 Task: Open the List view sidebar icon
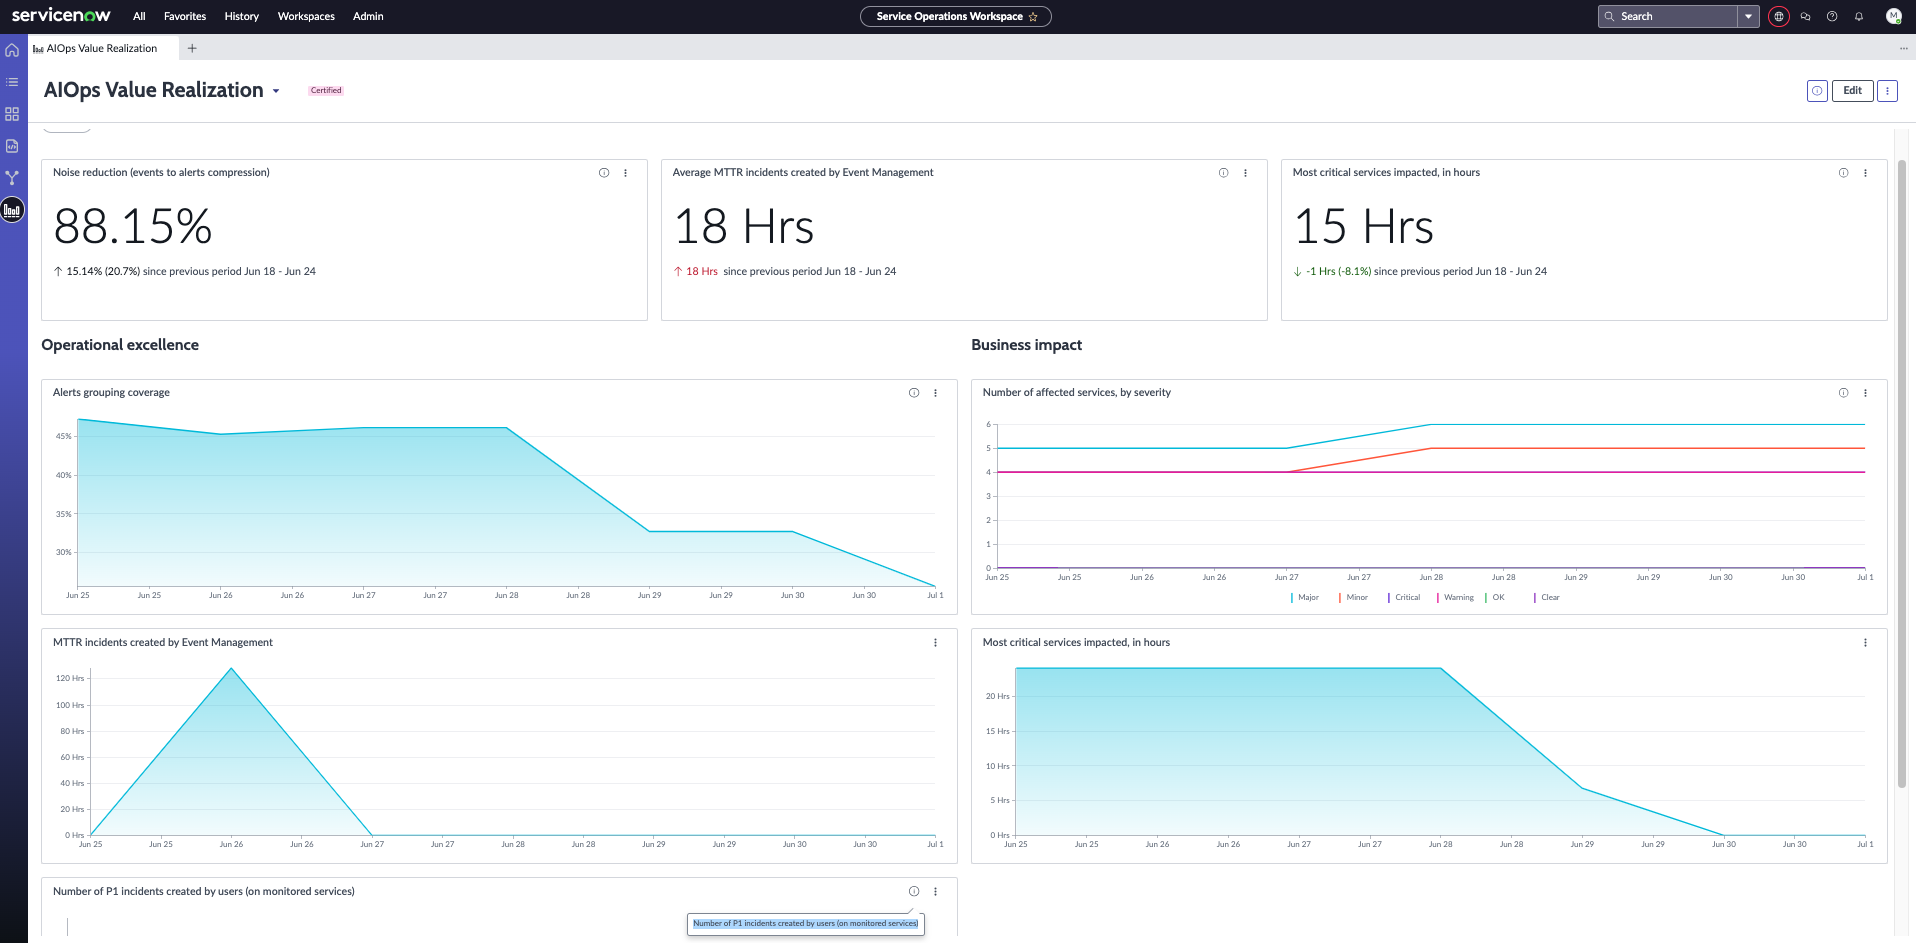click(x=12, y=82)
